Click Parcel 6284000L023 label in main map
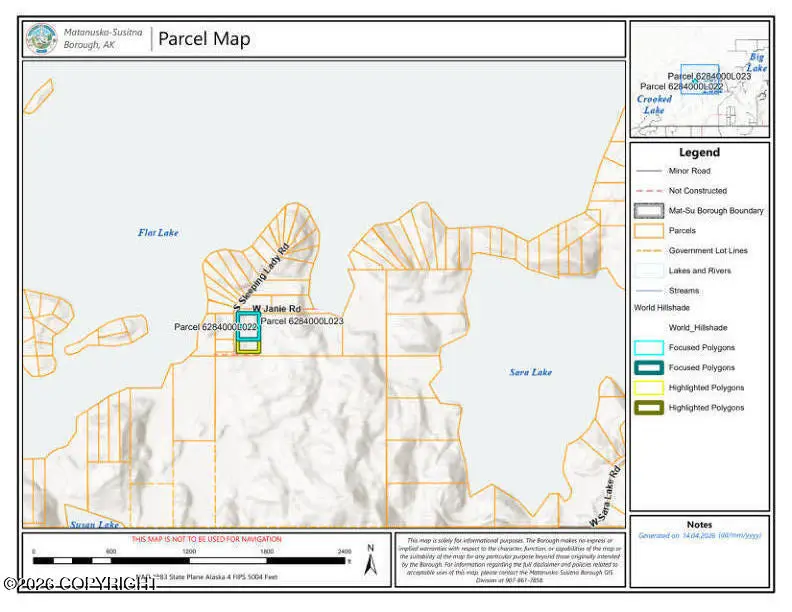The image size is (792, 612). [302, 322]
